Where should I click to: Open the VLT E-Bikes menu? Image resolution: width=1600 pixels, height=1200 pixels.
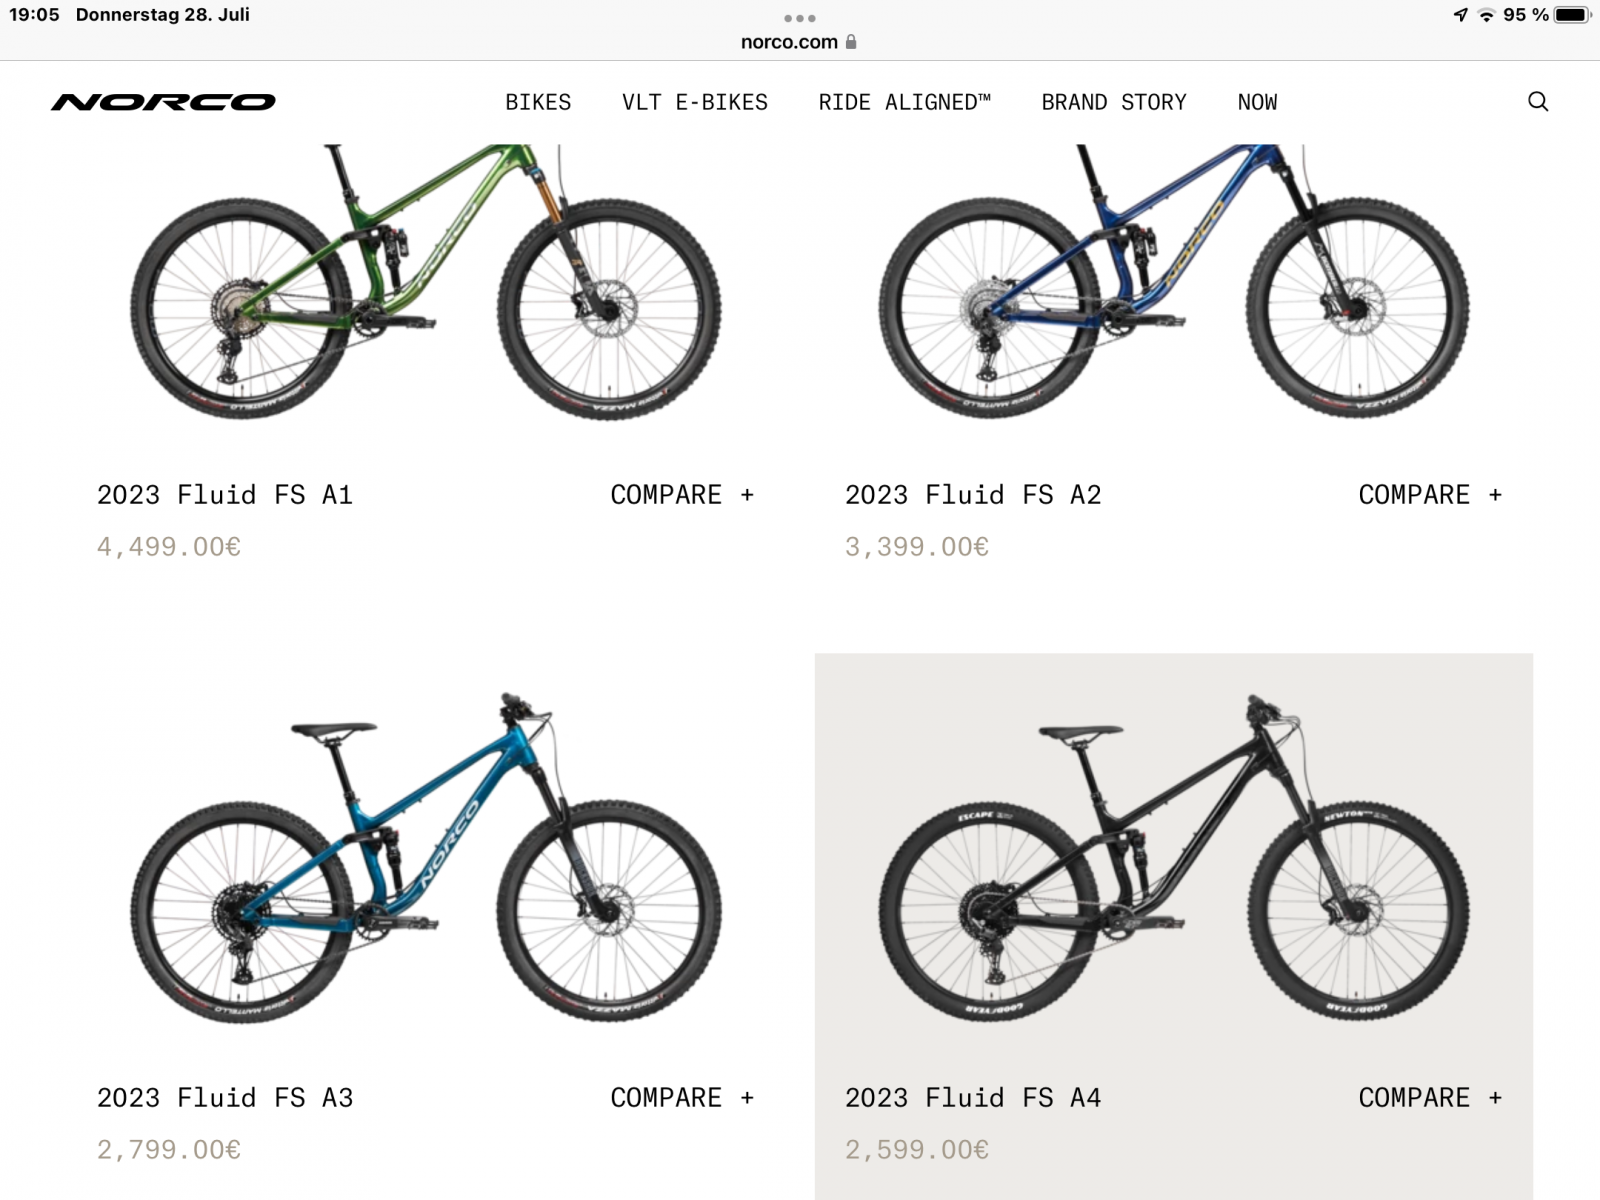[x=695, y=102]
